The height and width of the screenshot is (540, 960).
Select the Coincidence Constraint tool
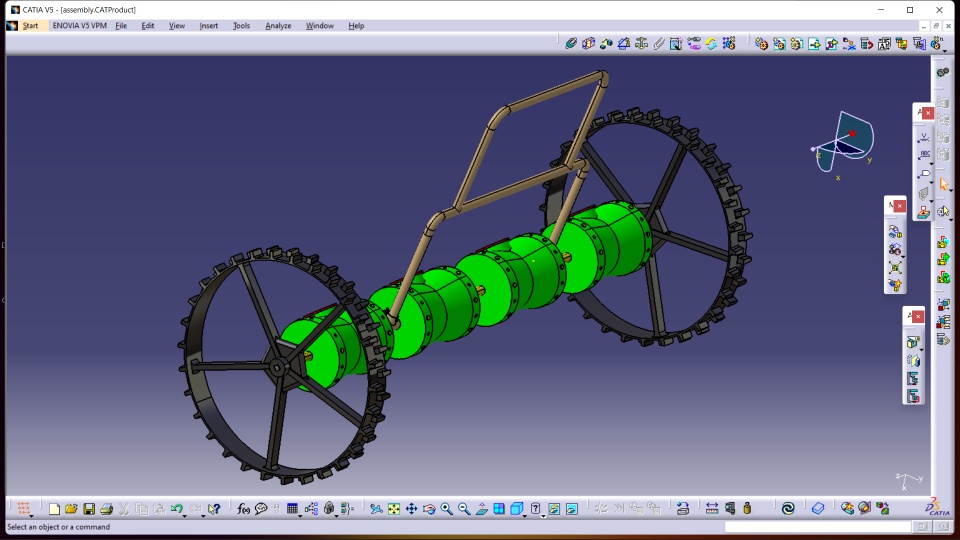(x=571, y=43)
